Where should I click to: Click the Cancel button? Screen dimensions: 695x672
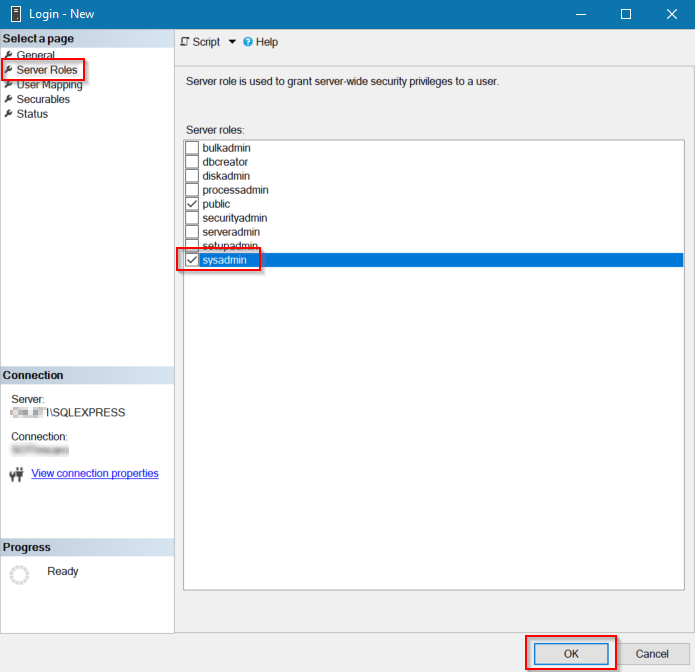click(652, 653)
